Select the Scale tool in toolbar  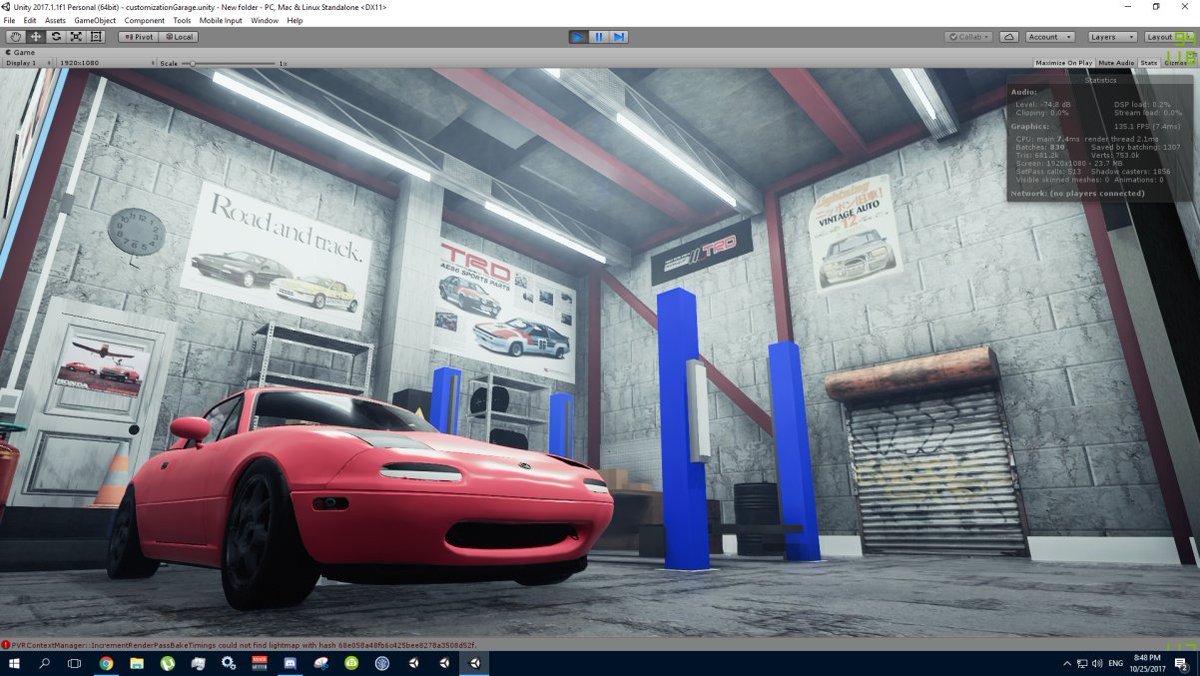click(x=76, y=37)
